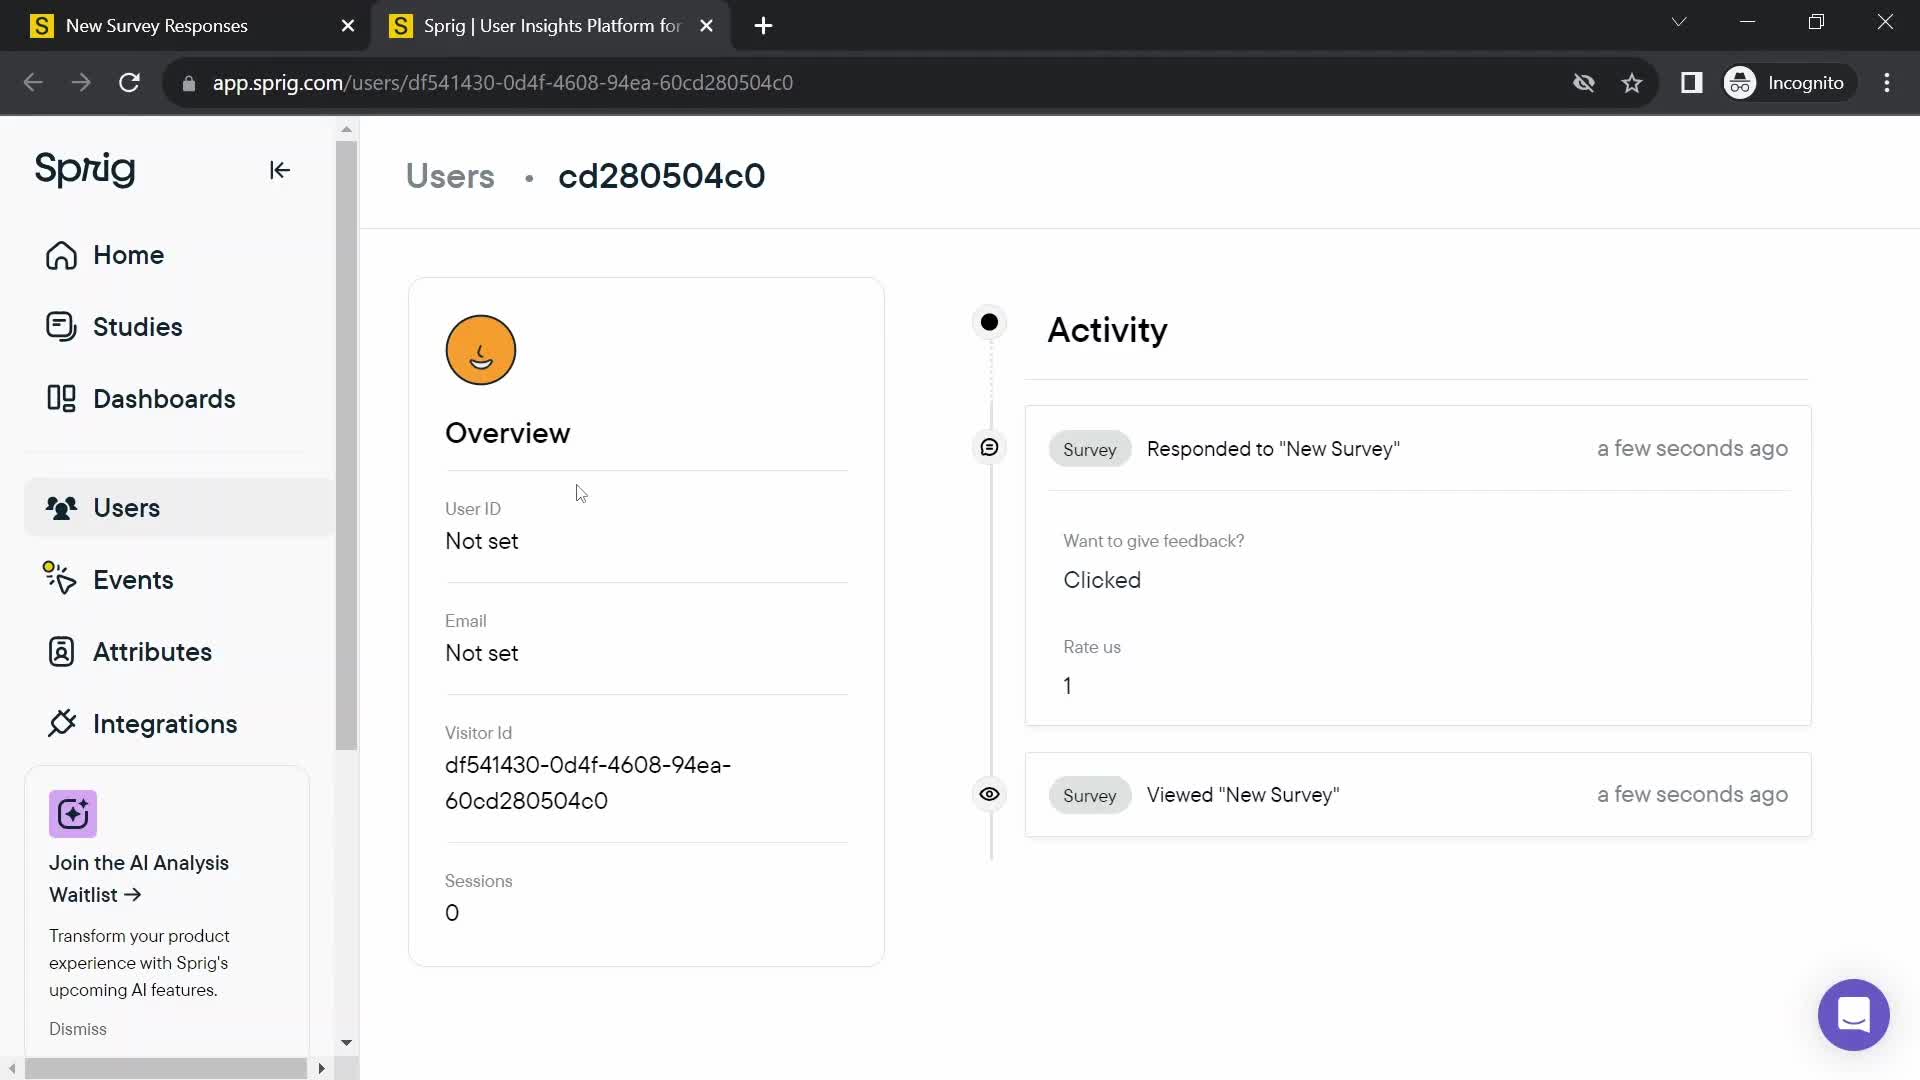1920x1080 pixels.
Task: Click the eye viewed-survey timeline icon
Action: [x=989, y=794]
